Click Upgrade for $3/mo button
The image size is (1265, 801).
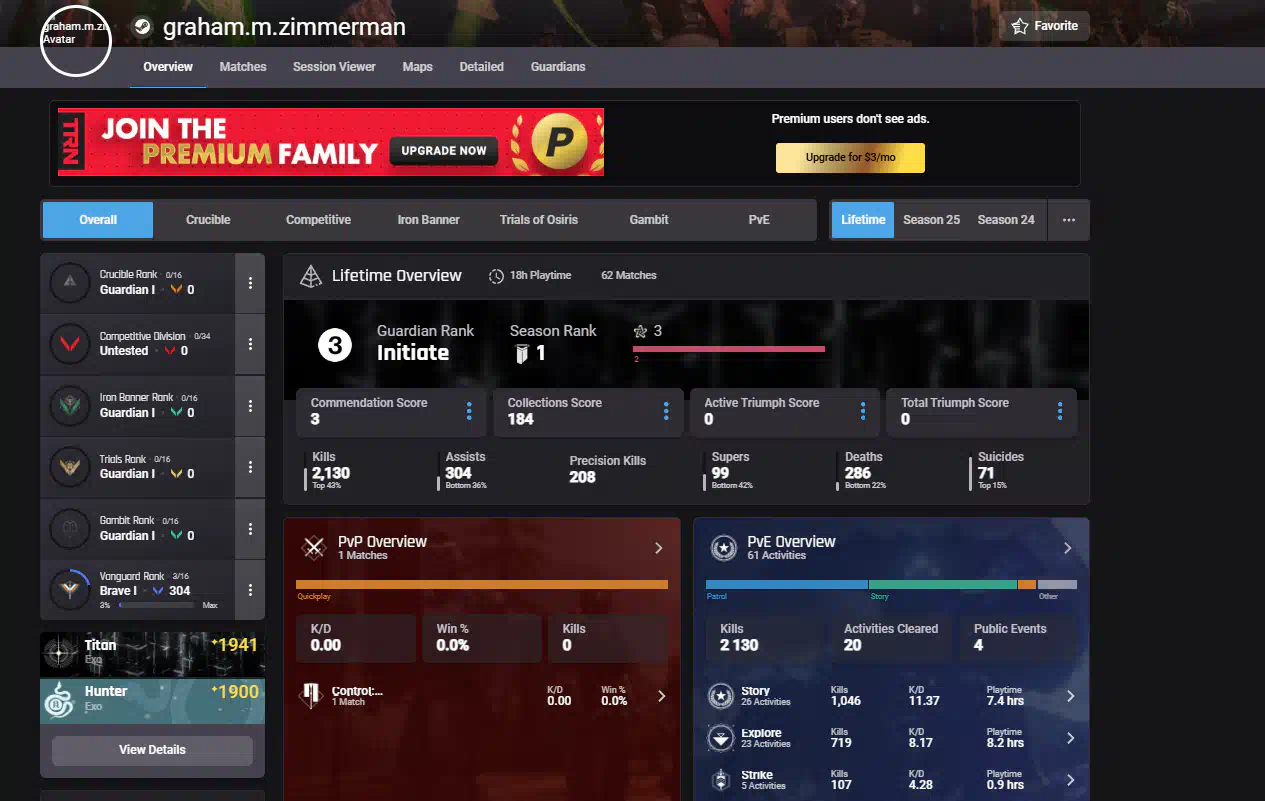[x=850, y=158]
